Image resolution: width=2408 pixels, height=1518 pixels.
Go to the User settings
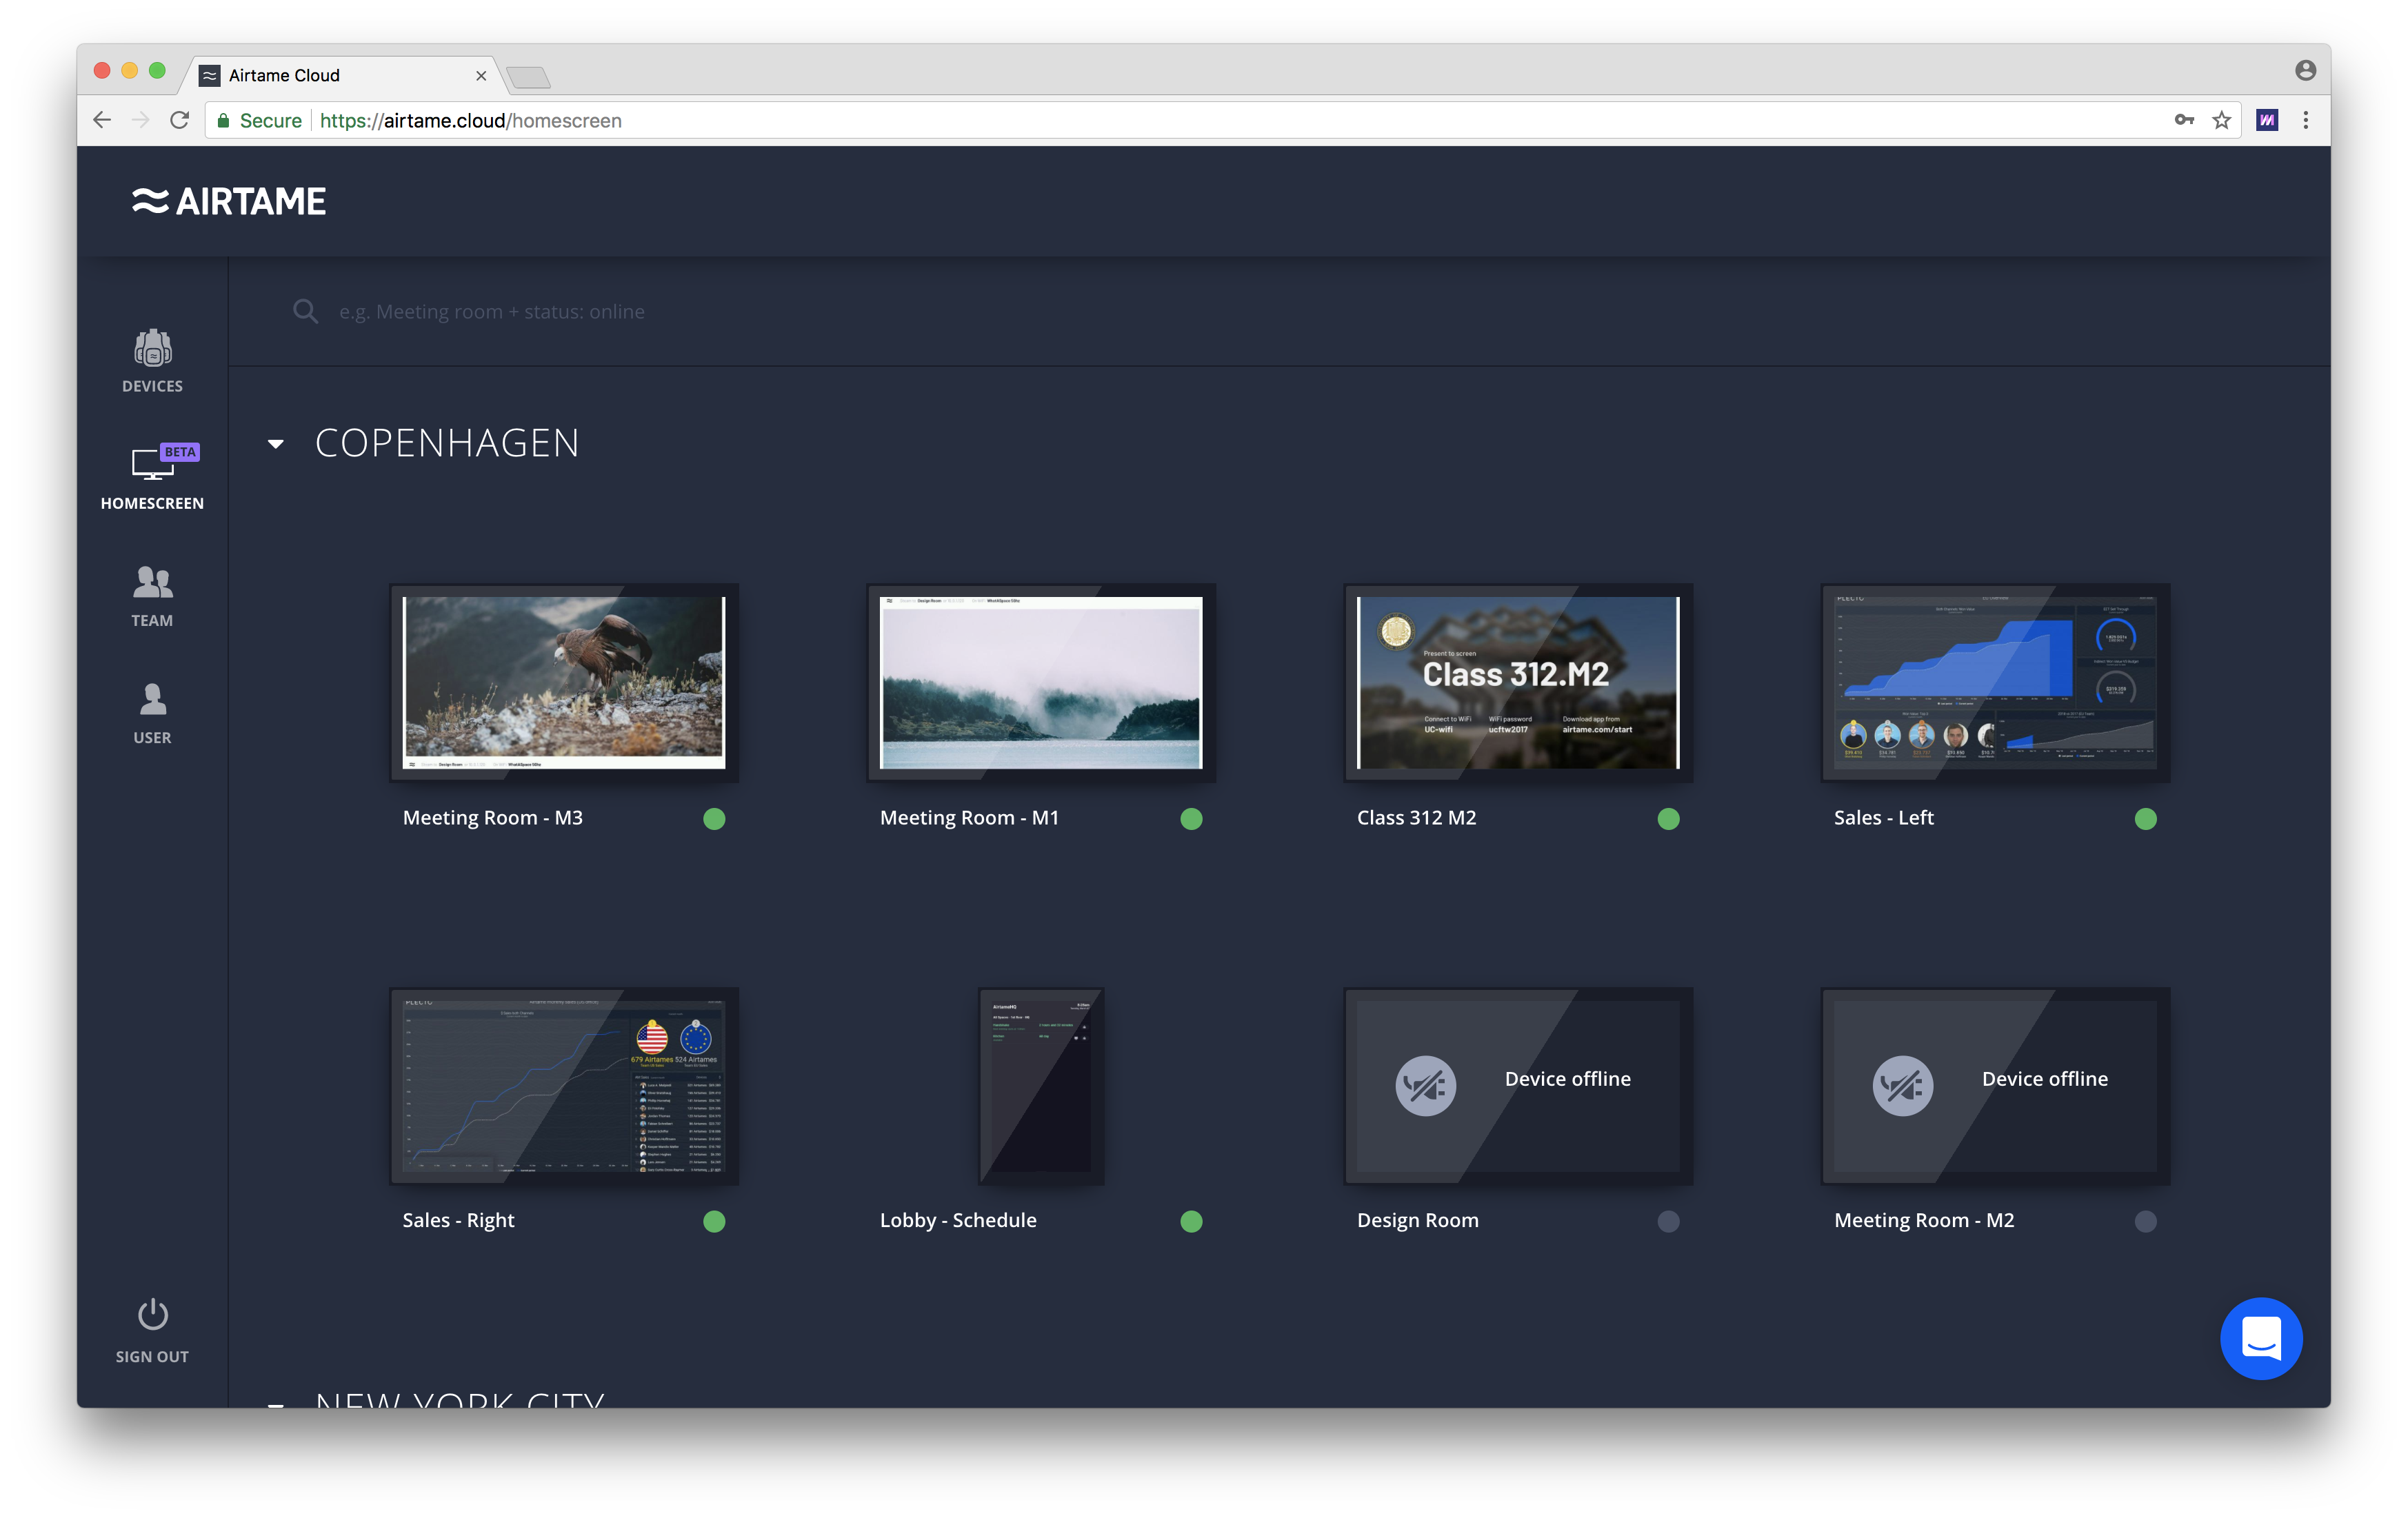152,714
